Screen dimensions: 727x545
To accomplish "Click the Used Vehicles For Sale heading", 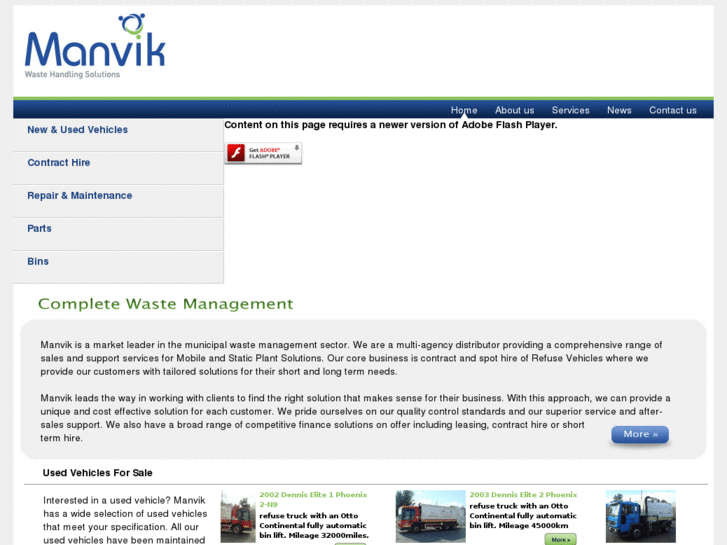I will (97, 473).
